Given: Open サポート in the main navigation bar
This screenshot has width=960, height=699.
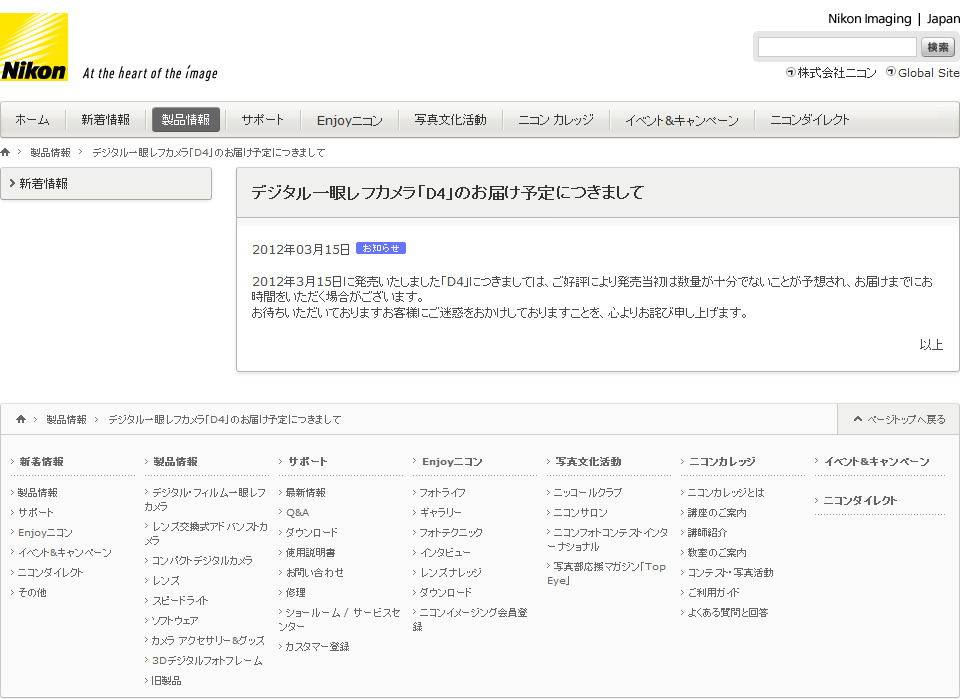Looking at the screenshot, I should pyautogui.click(x=263, y=120).
